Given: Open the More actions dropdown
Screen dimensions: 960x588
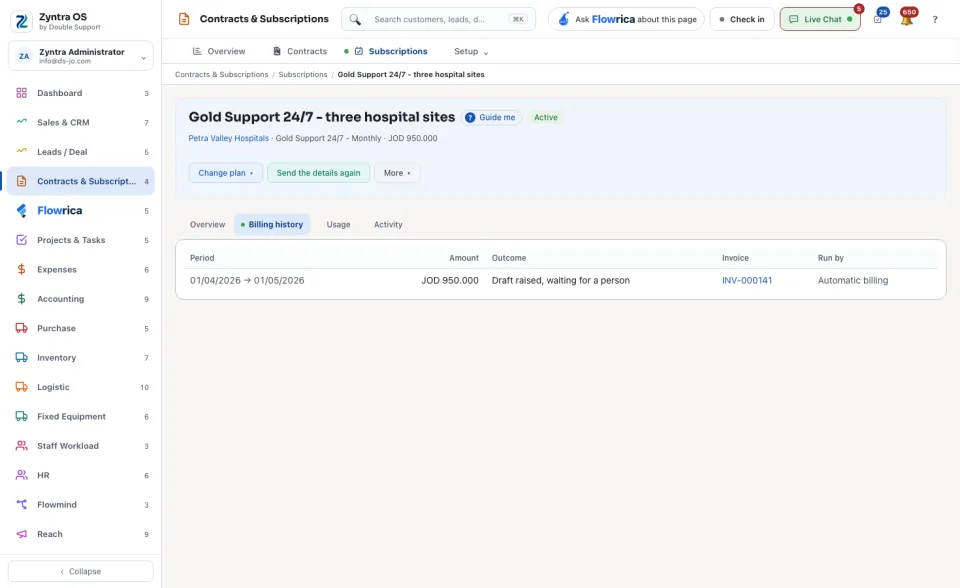Looking at the screenshot, I should point(397,173).
